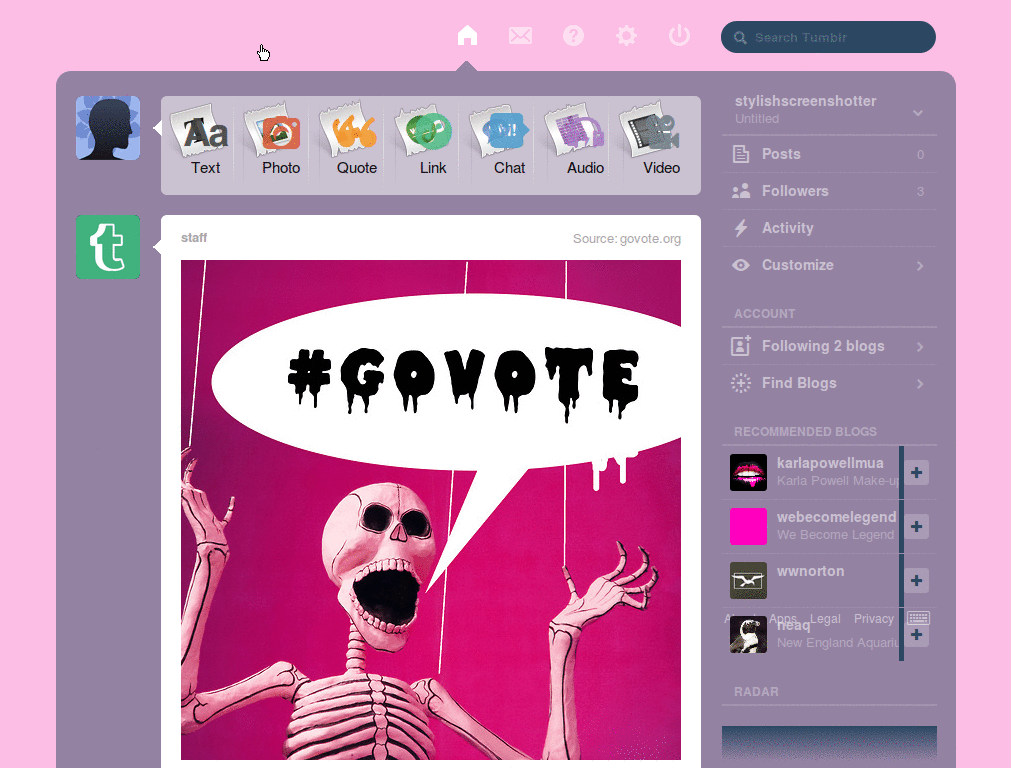This screenshot has height=768, width=1024.
Task: Open Following 2 blogs
Action: tap(829, 346)
